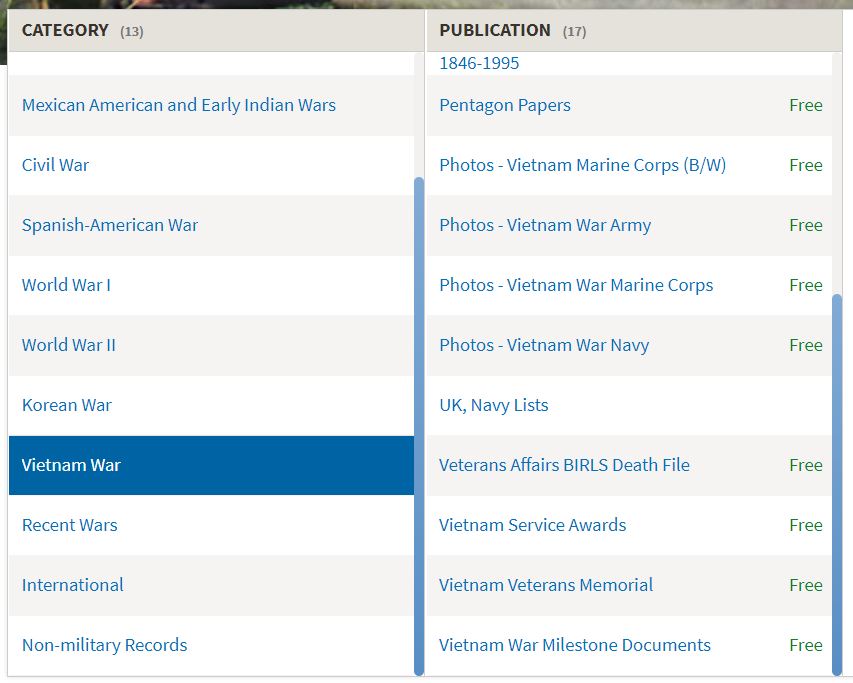
Task: Select World War I category
Action: click(x=66, y=285)
